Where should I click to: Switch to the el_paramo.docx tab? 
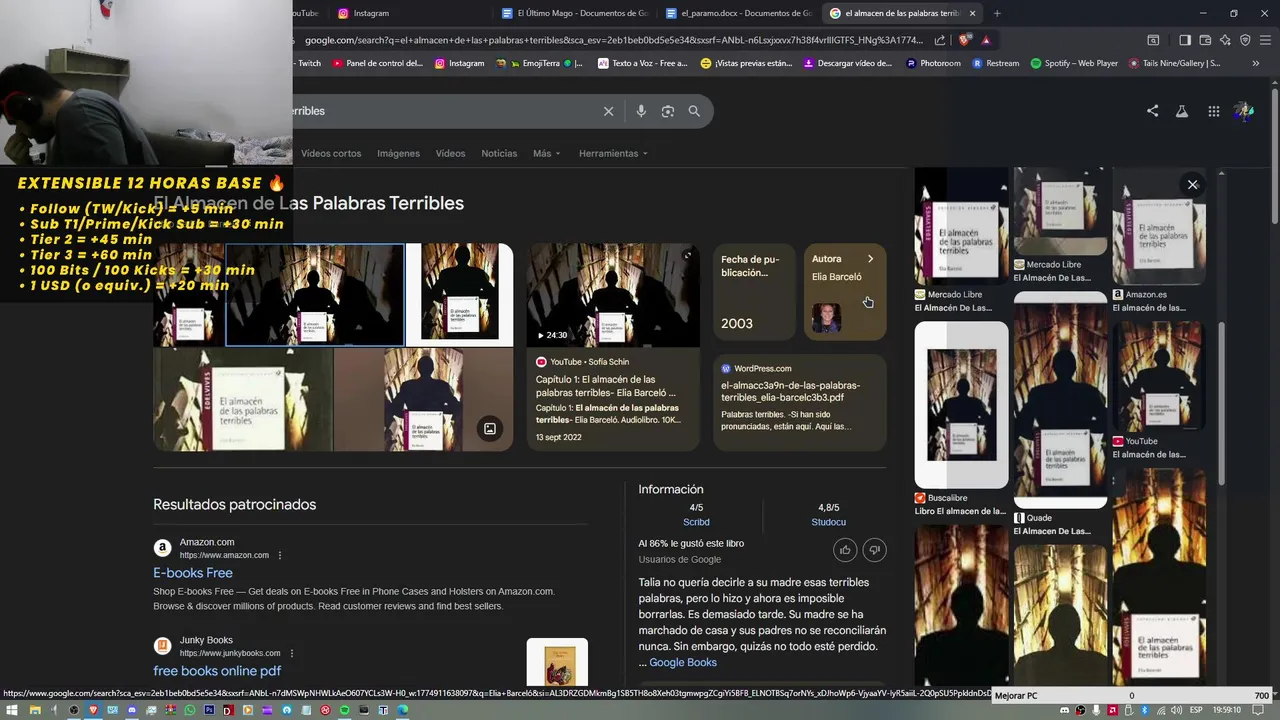[x=739, y=13]
